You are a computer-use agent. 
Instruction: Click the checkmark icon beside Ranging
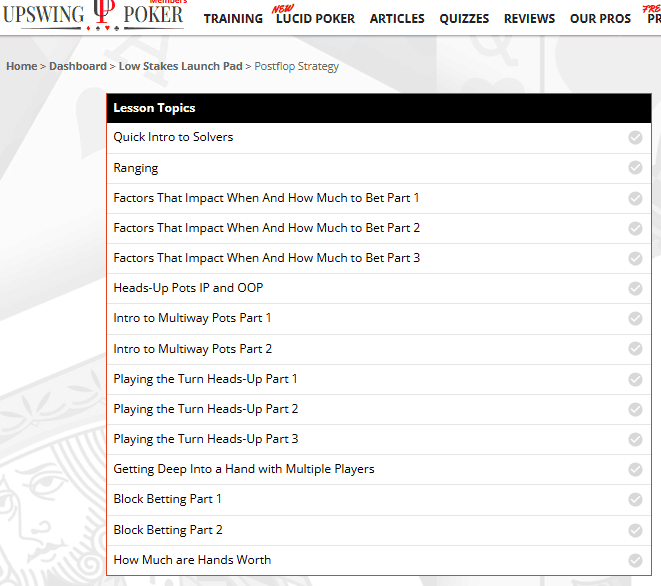tap(635, 168)
